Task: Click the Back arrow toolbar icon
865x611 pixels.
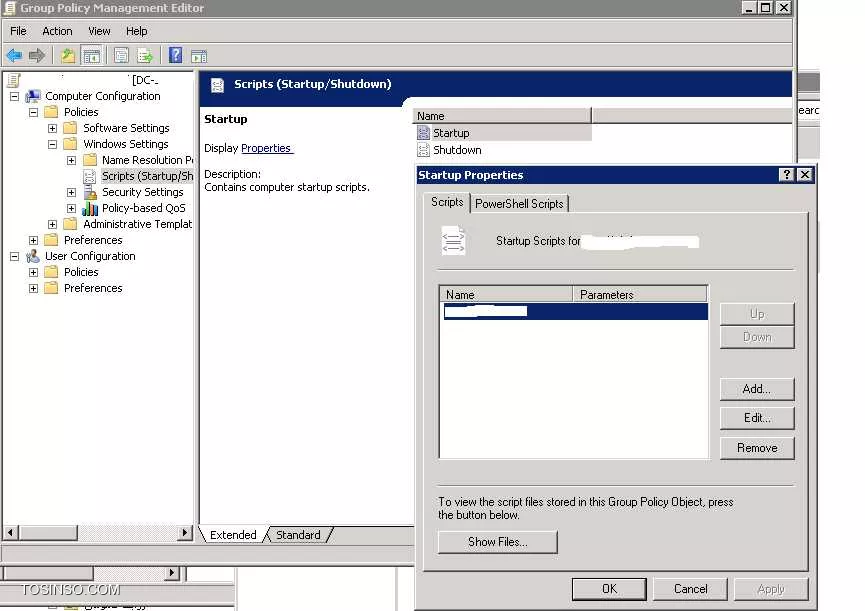Action: click(x=14, y=56)
